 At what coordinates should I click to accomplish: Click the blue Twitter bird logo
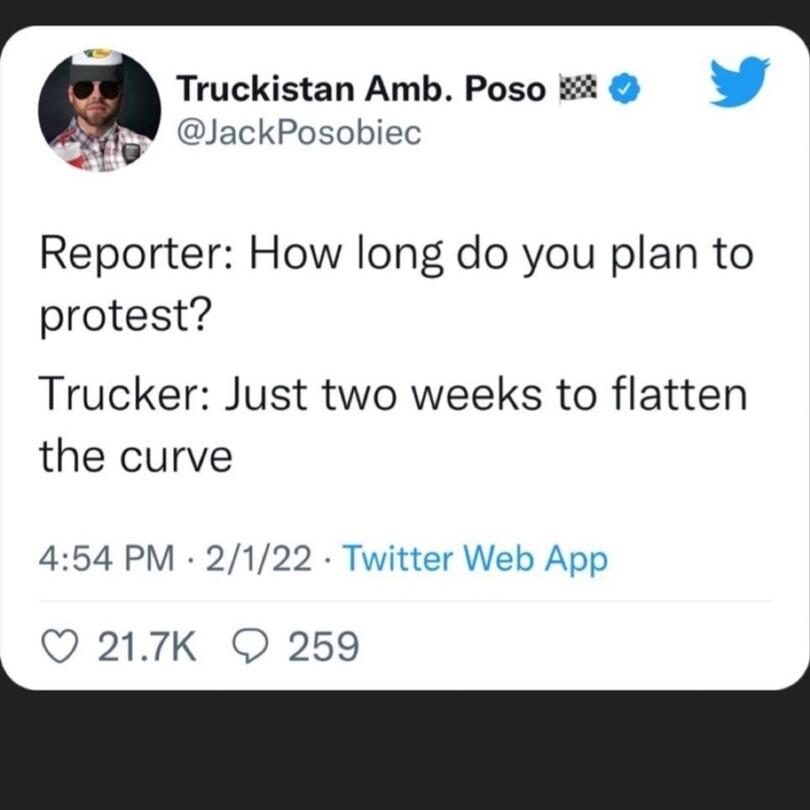739,82
